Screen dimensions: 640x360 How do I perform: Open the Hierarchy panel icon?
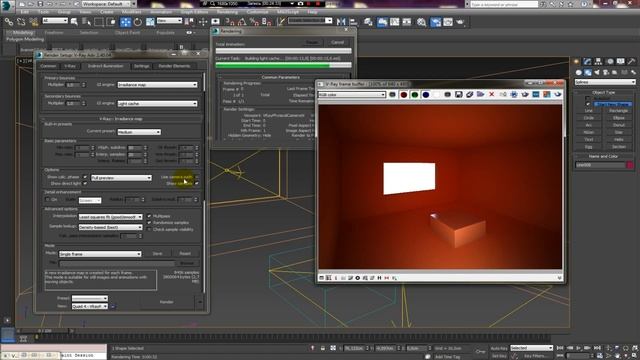pos(598,62)
